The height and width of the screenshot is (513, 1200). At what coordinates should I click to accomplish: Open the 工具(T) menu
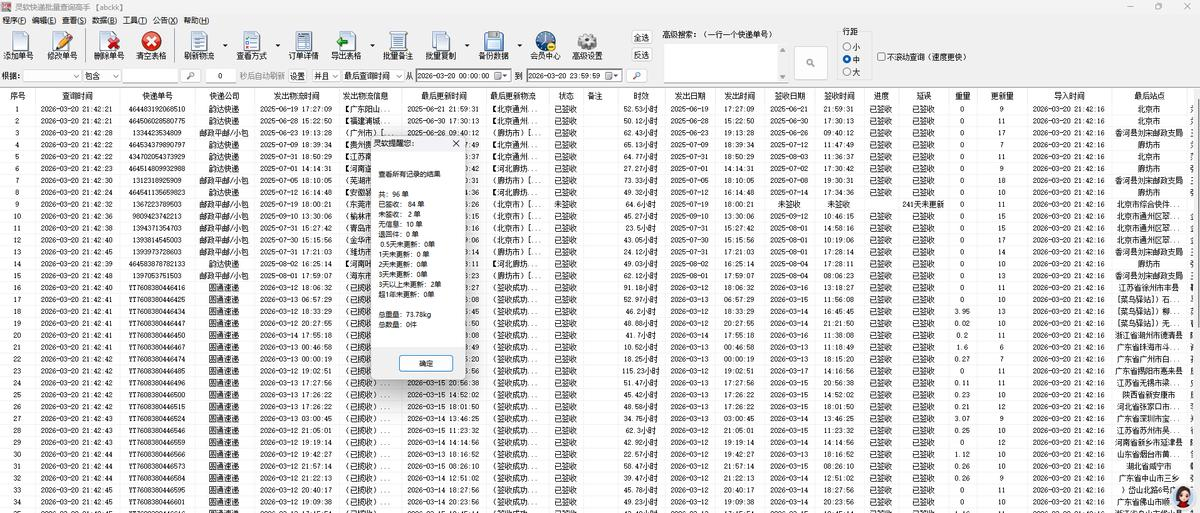click(x=134, y=20)
